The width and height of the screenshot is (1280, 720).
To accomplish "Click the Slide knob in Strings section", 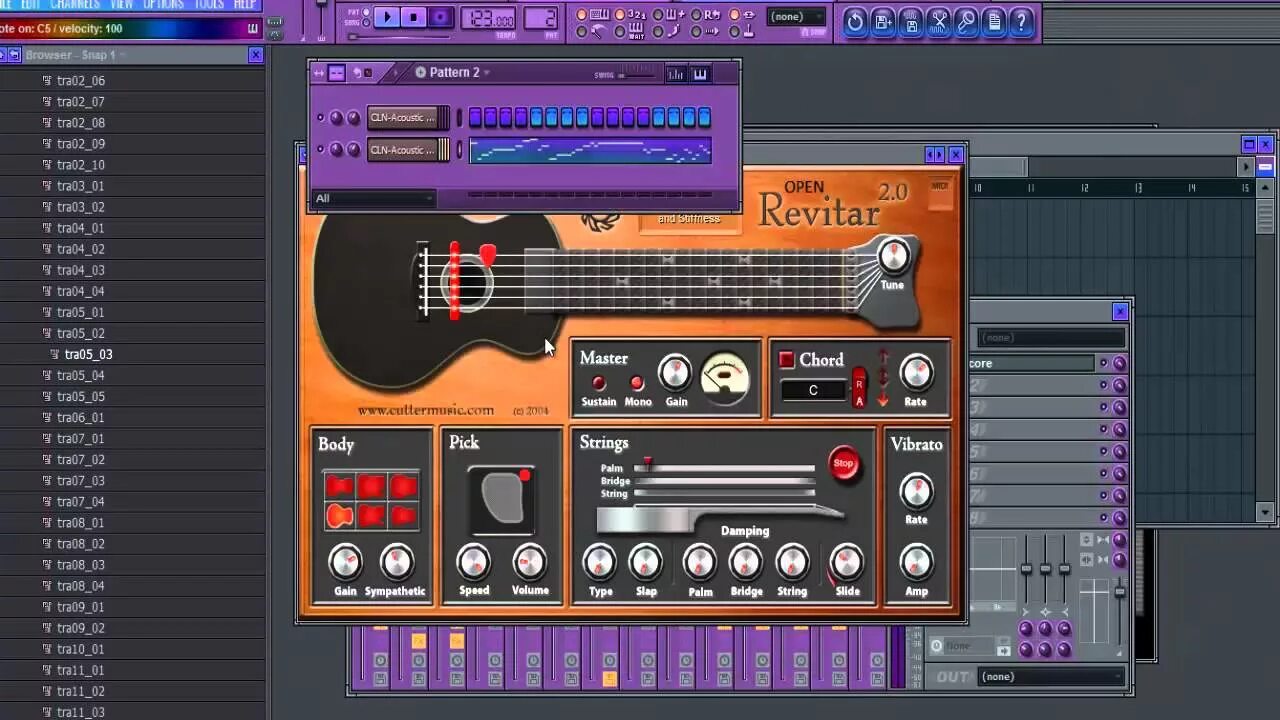I will (846, 563).
